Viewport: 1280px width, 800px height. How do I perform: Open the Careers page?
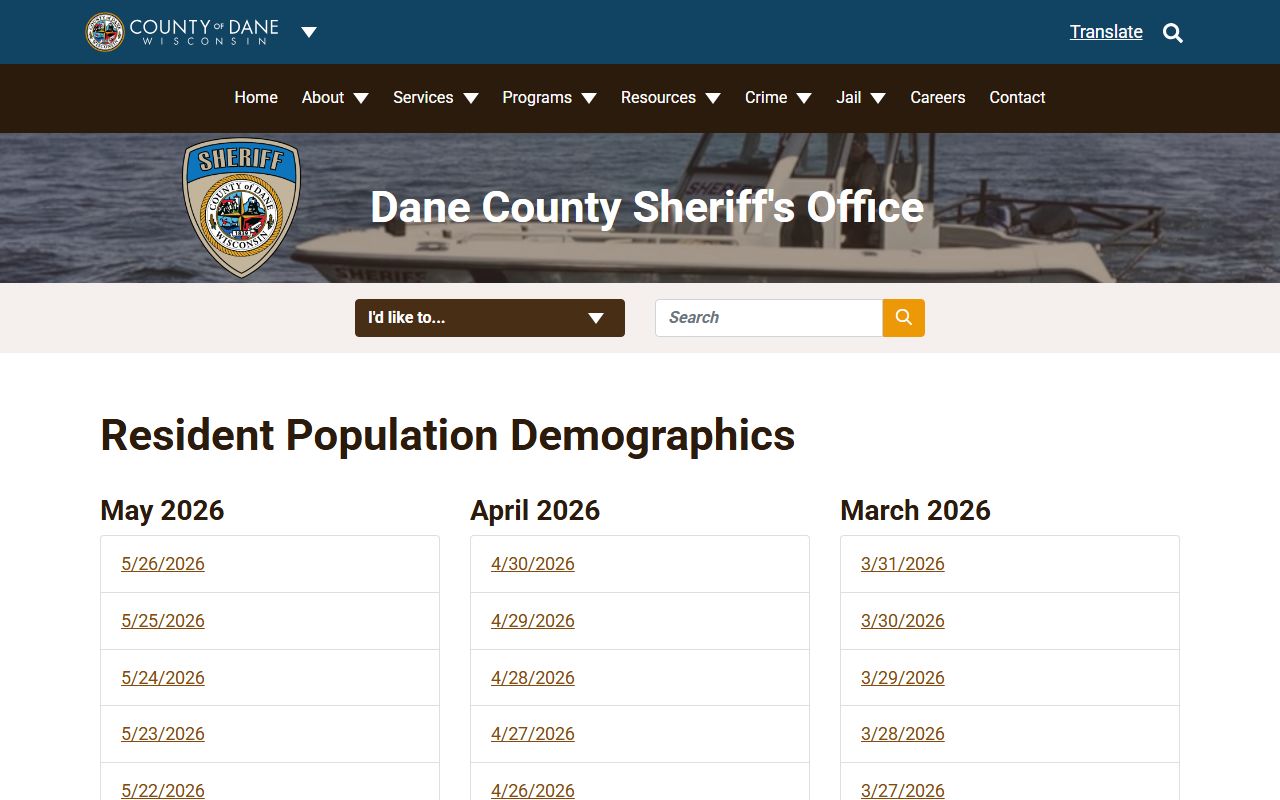pyautogui.click(x=937, y=97)
